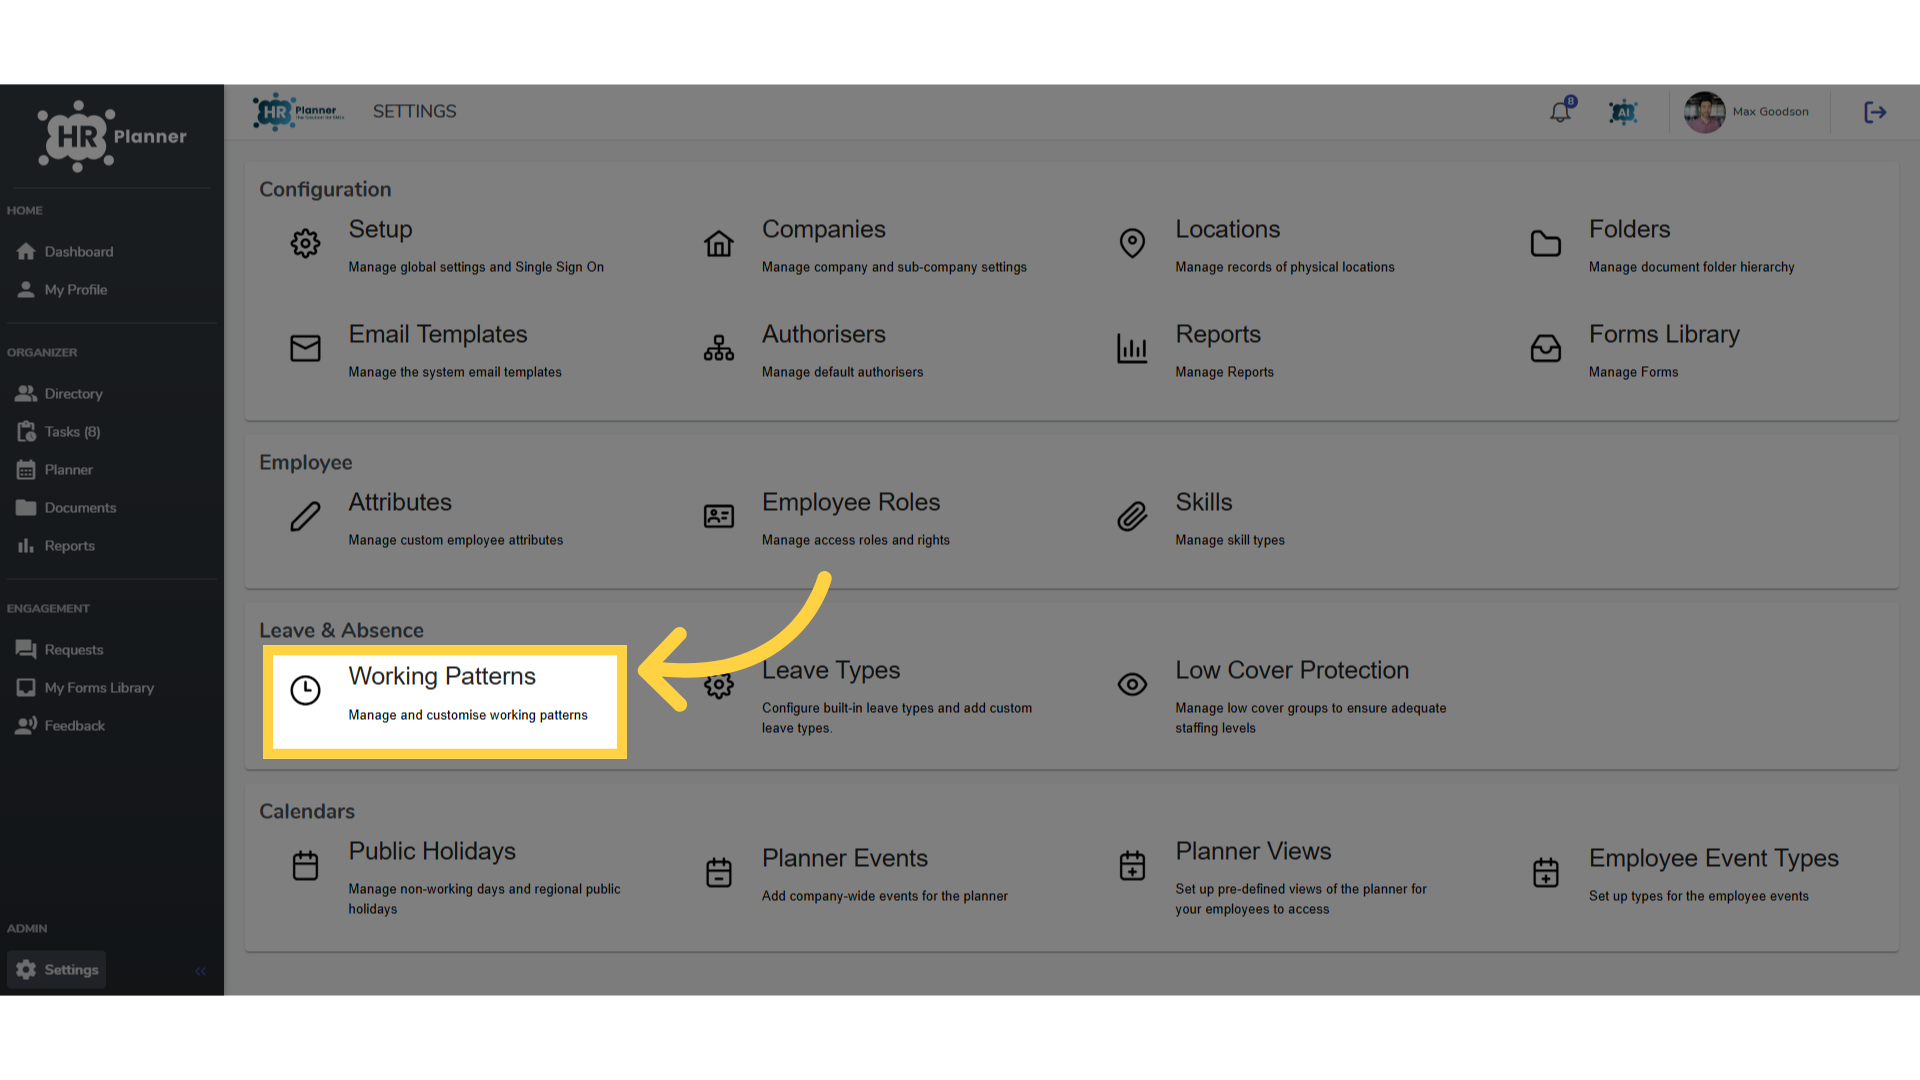Viewport: 1920px width, 1080px height.
Task: Open Max Goodson profile avatar
Action: [x=1704, y=112]
